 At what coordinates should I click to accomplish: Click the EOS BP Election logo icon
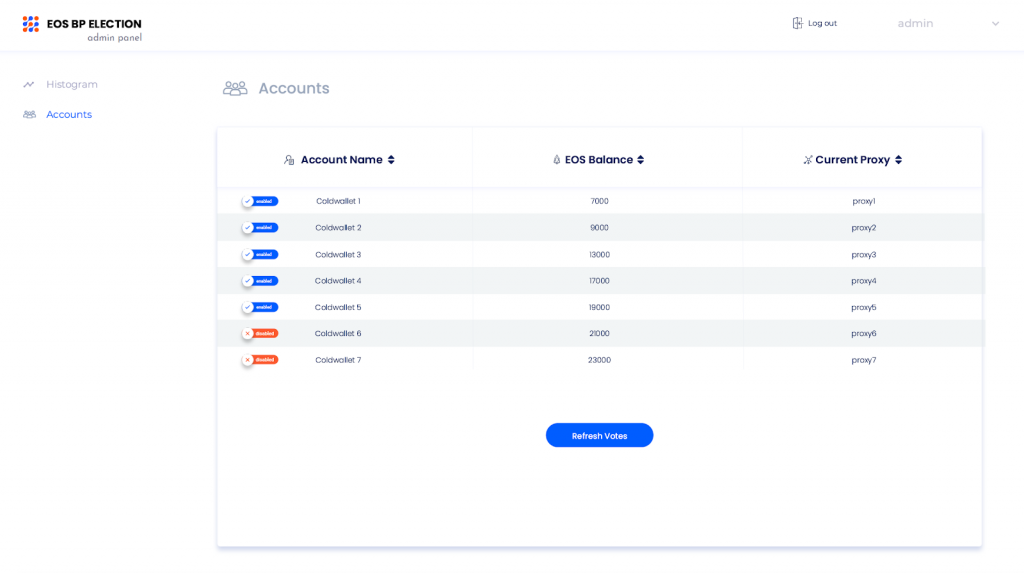(x=31, y=24)
